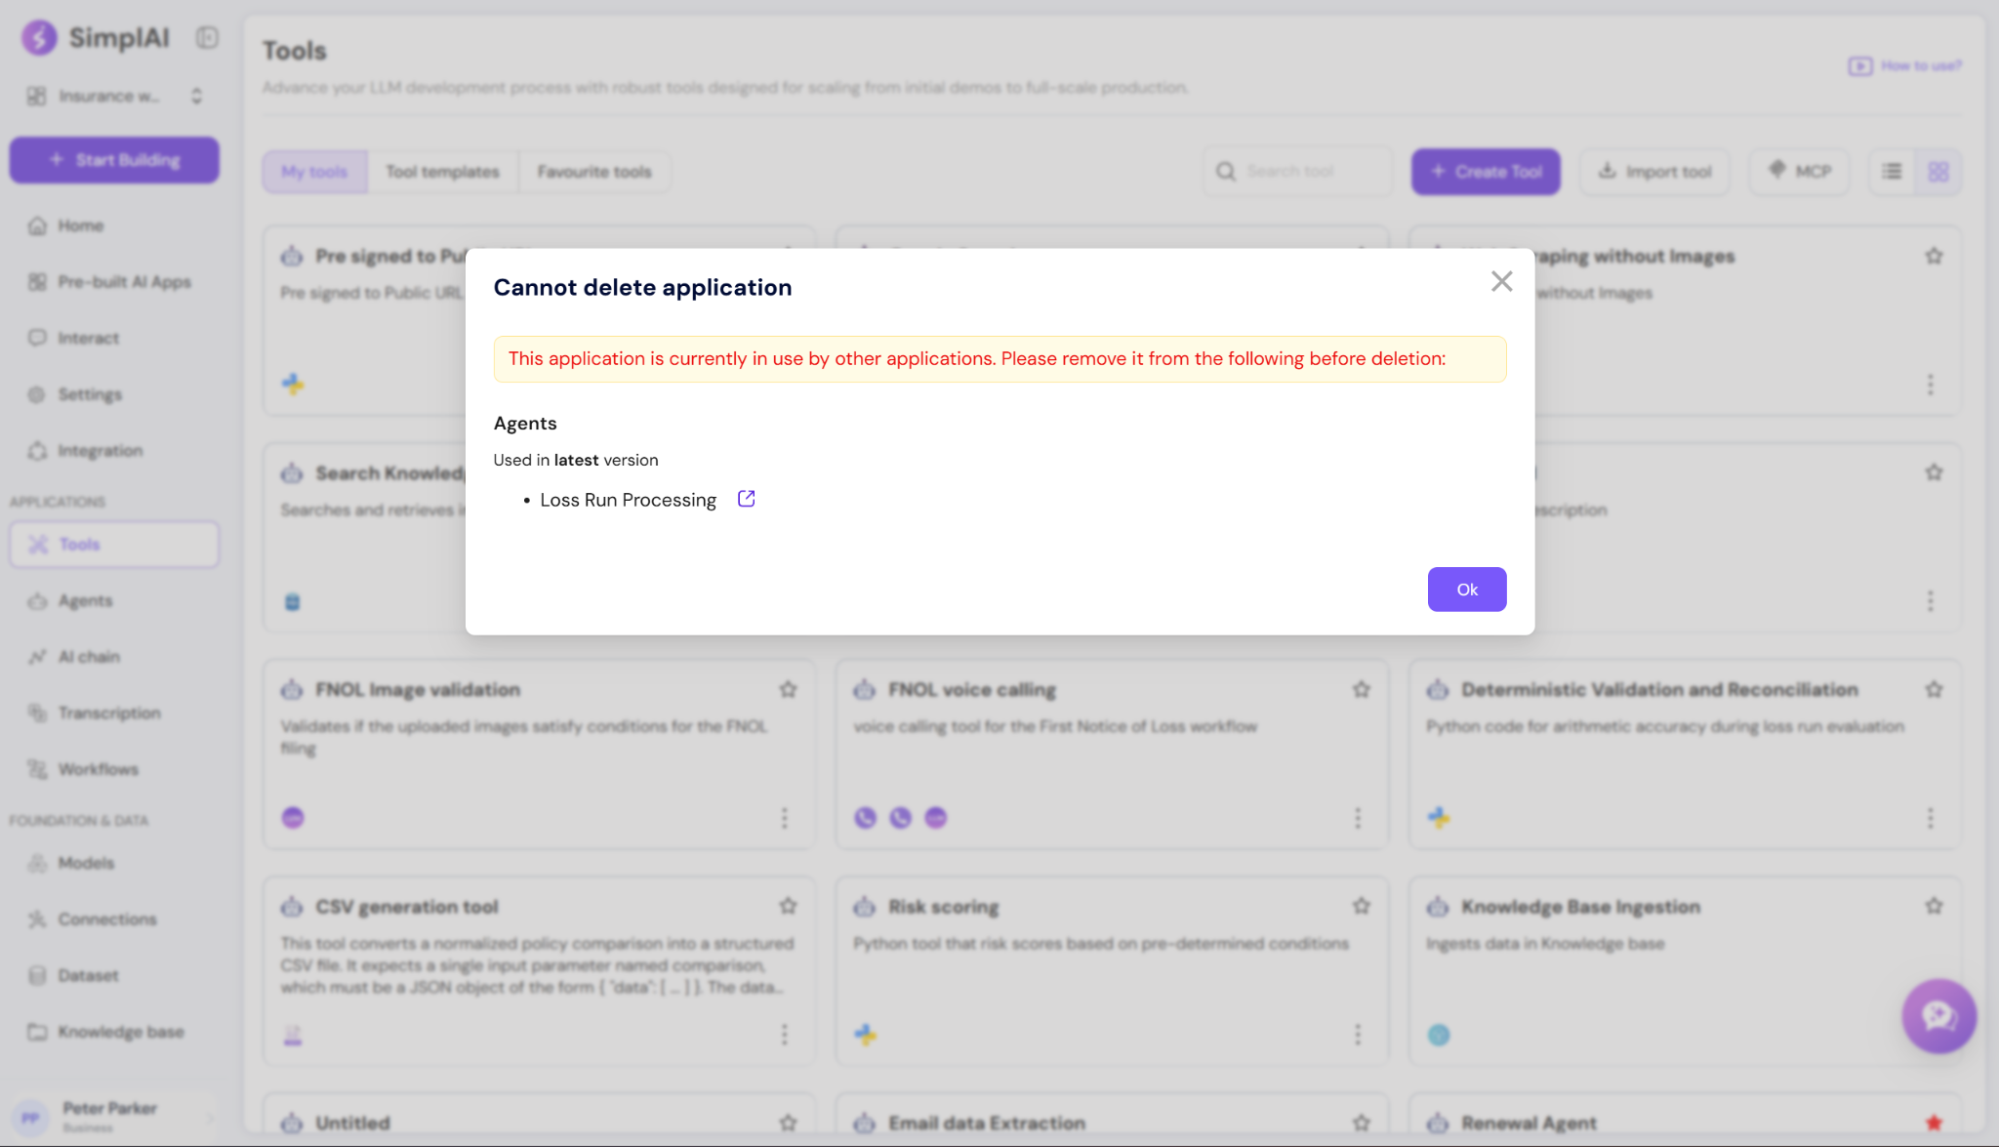This screenshot has height=1147, width=1999.
Task: Open Knowledge base in the sidebar
Action: click(x=120, y=1032)
